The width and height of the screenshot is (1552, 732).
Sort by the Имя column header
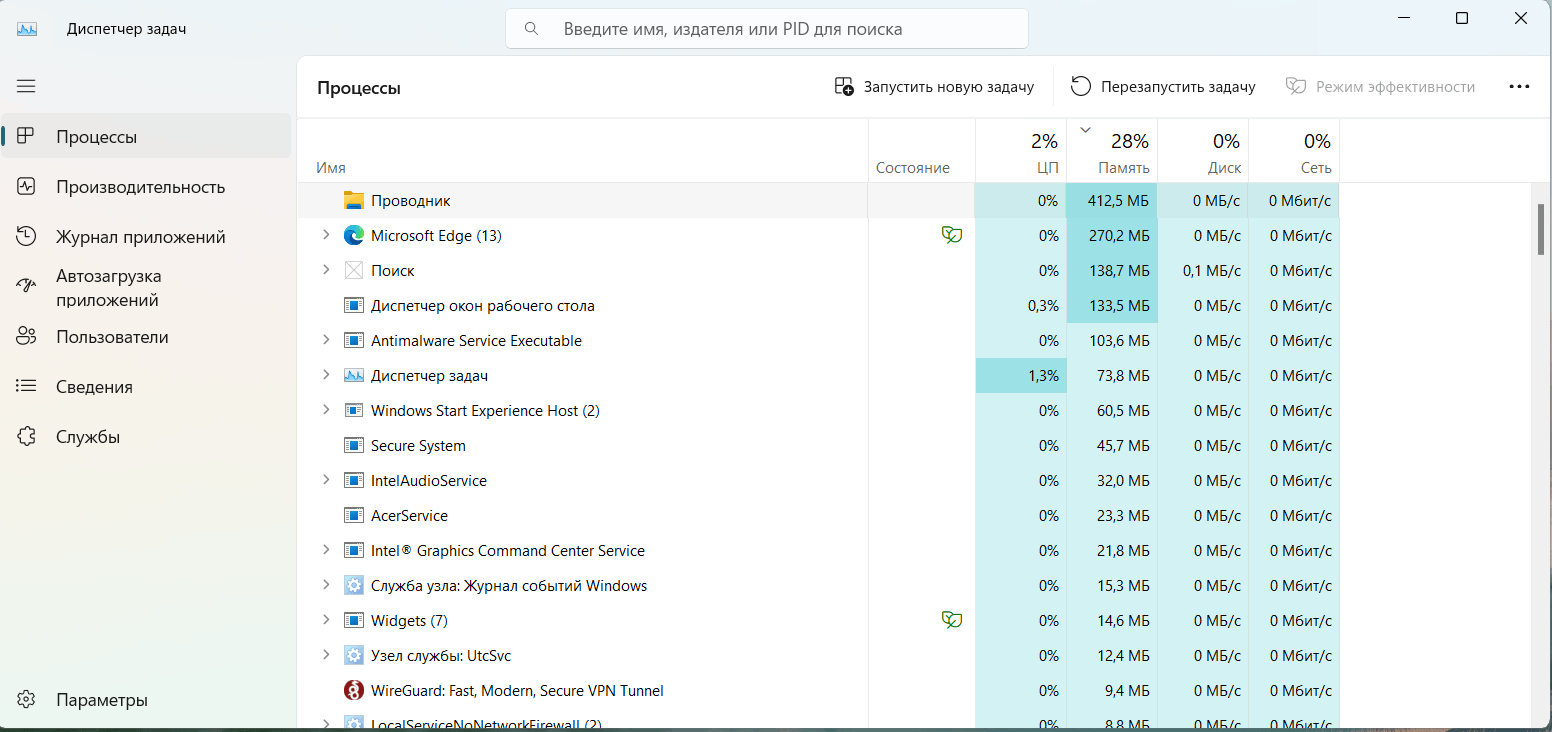583,151
